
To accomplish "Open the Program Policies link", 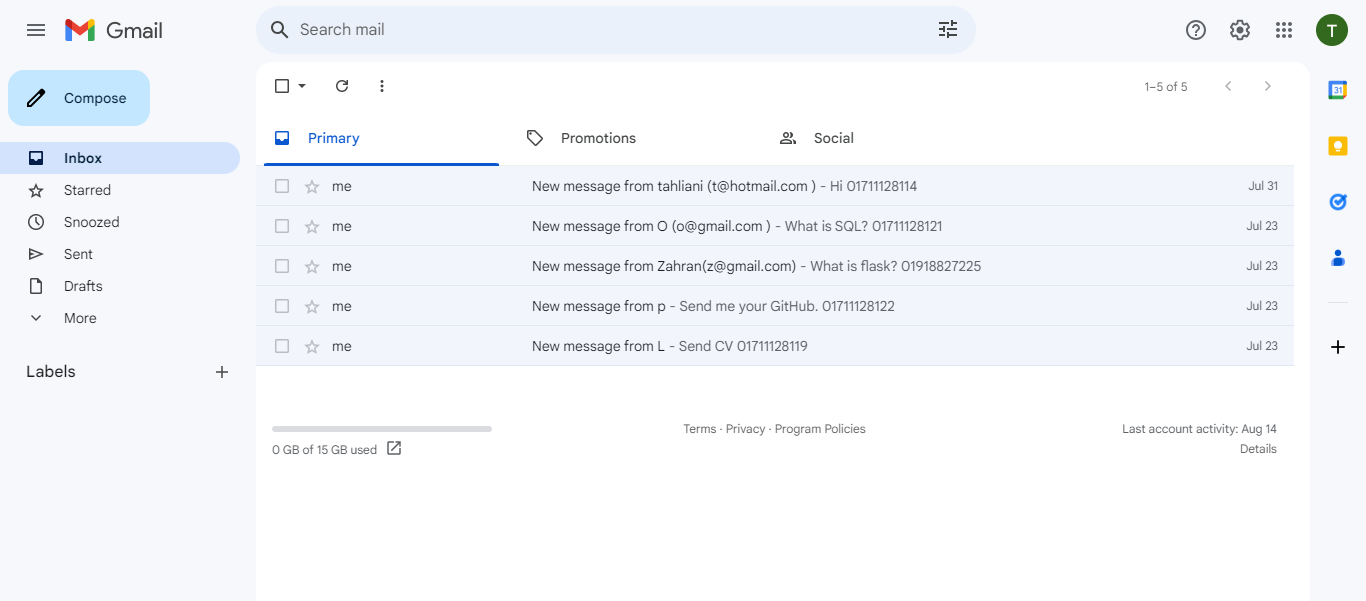I will tap(820, 429).
